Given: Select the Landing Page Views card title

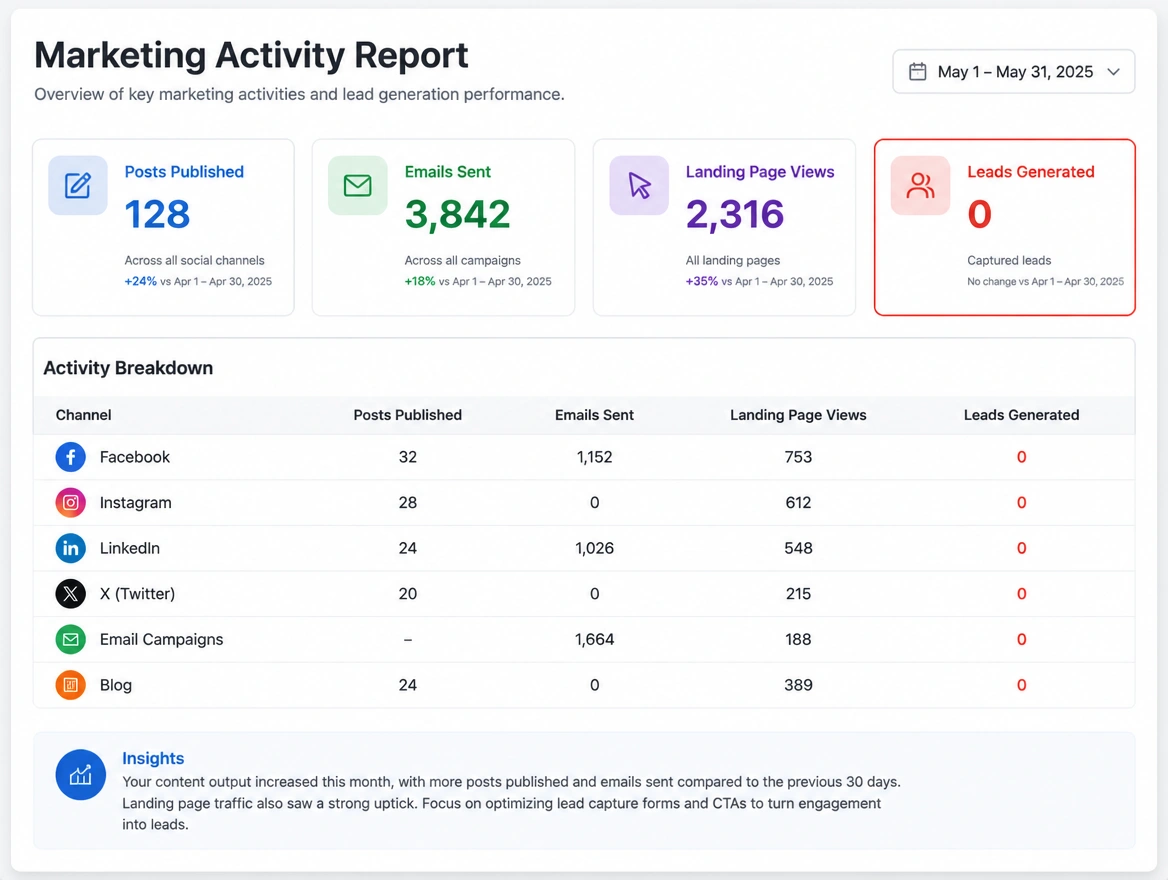Looking at the screenshot, I should coord(760,171).
